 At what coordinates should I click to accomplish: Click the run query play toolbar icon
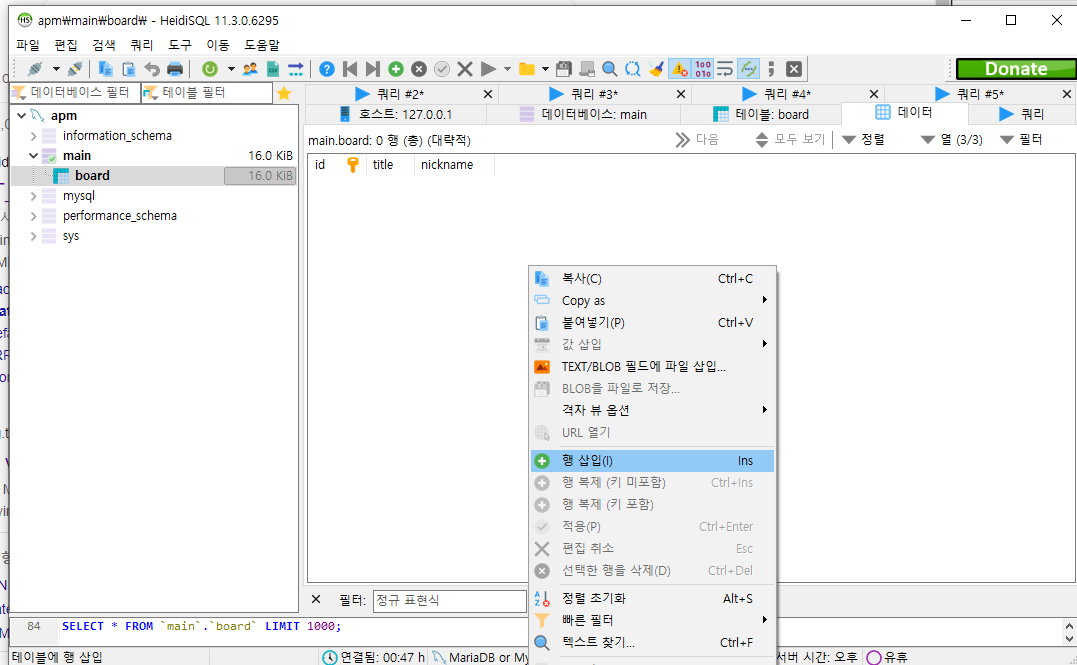488,69
